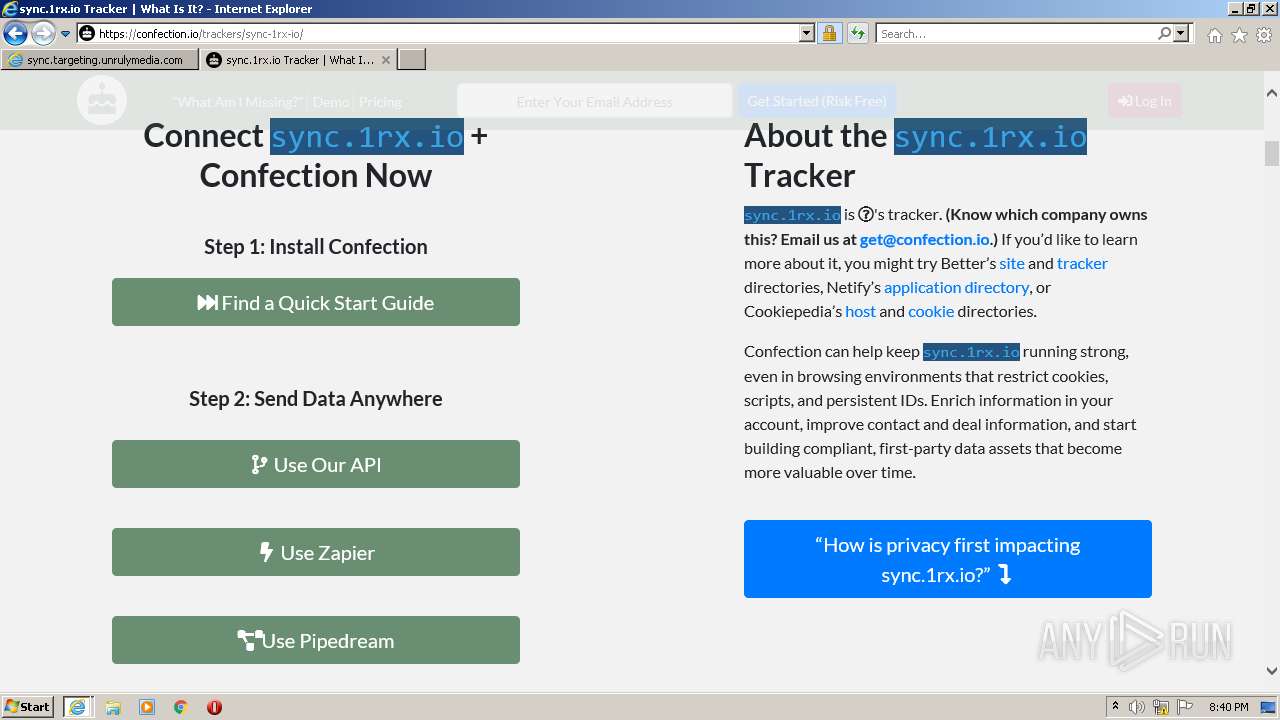Open the search provider dropdown arrow
This screenshot has width=1280, height=720.
(x=1181, y=33)
